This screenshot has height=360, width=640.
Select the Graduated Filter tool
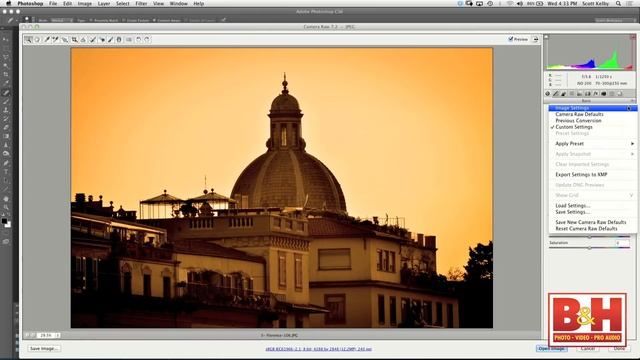[119, 40]
